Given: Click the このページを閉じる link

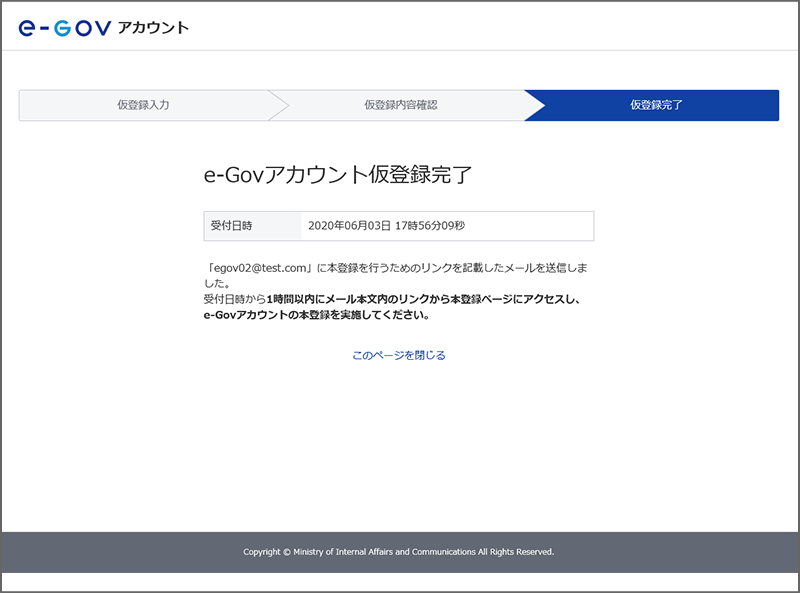Looking at the screenshot, I should [399, 355].
